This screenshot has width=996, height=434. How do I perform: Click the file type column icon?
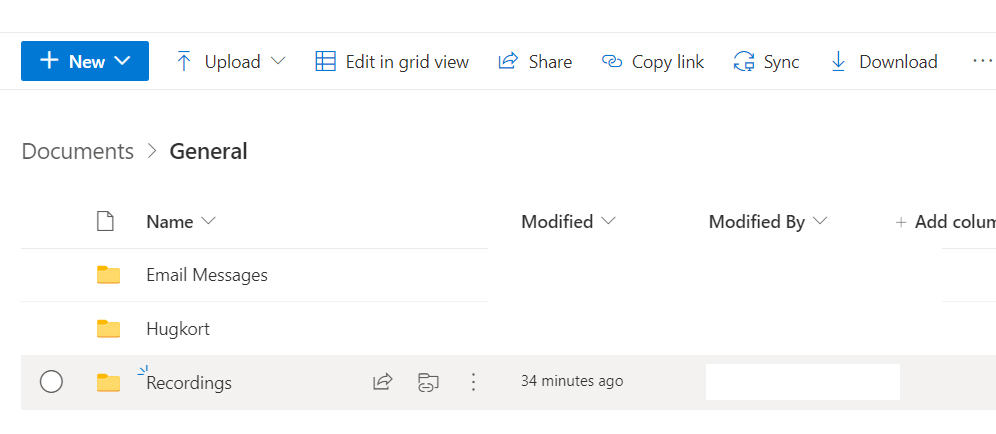[105, 222]
